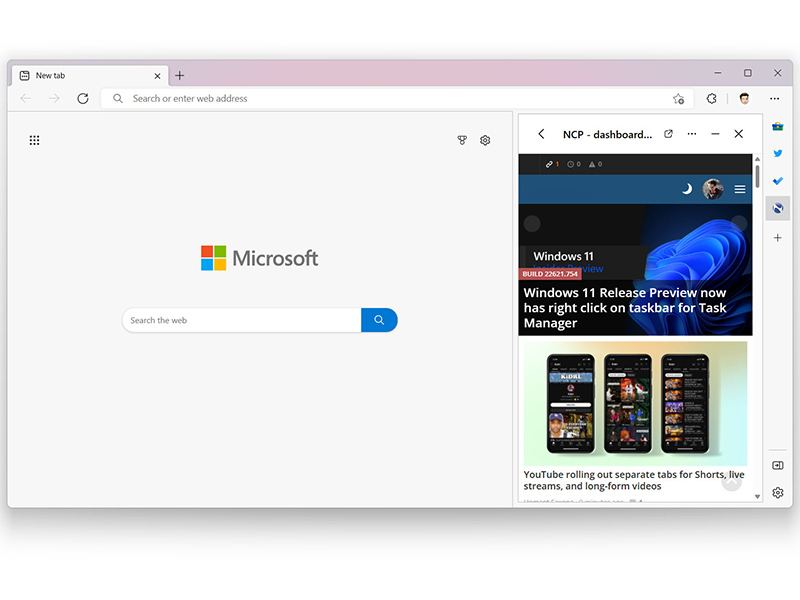Click the blue web search button
800x600 pixels.
379,320
